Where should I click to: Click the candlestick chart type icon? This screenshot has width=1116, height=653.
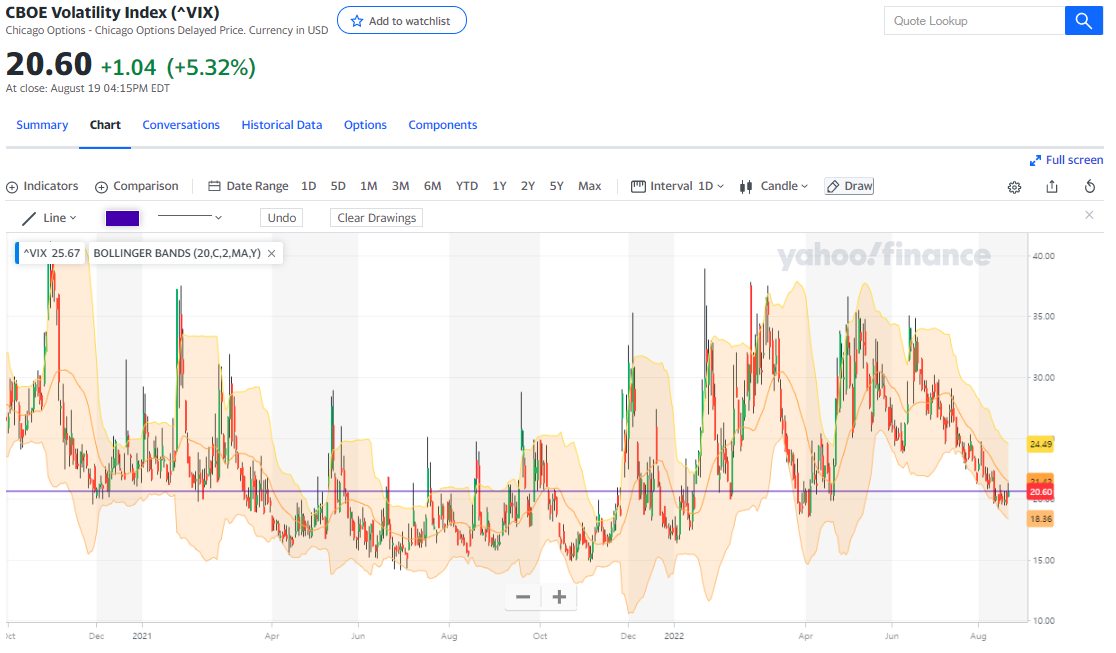click(746, 187)
